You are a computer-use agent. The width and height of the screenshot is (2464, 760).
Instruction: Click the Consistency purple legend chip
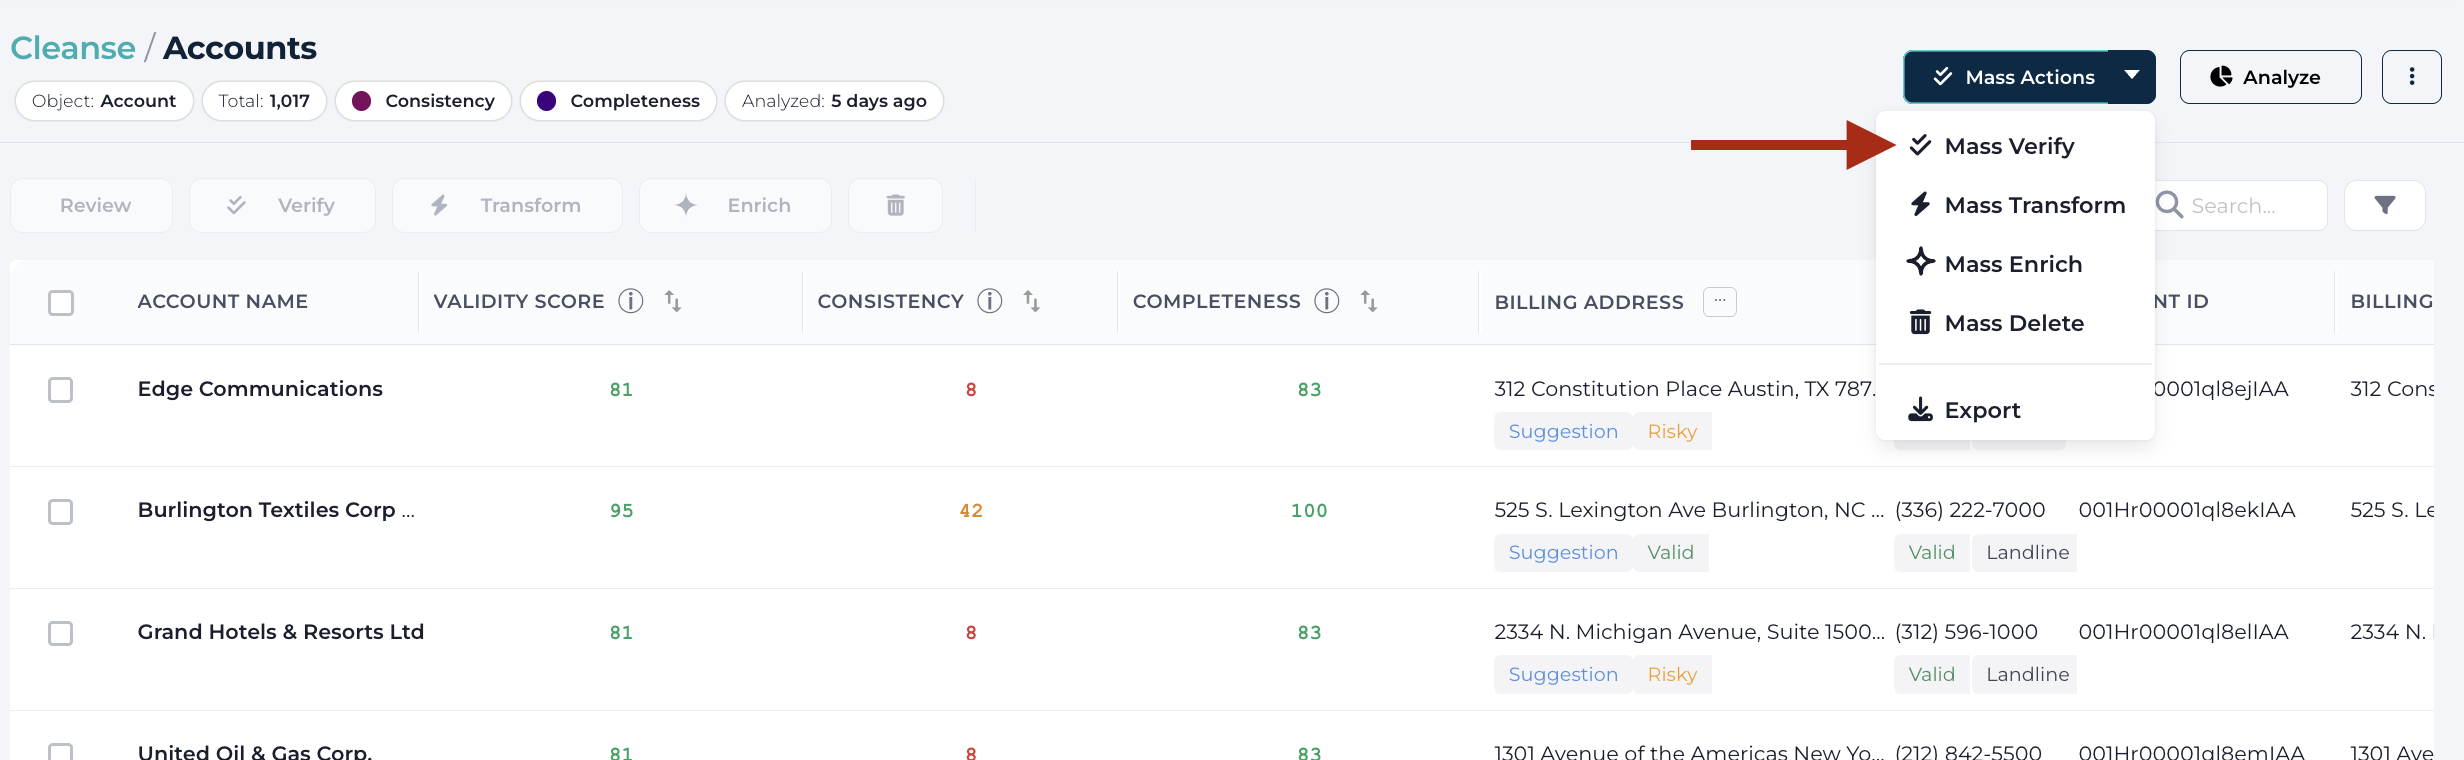coord(423,101)
